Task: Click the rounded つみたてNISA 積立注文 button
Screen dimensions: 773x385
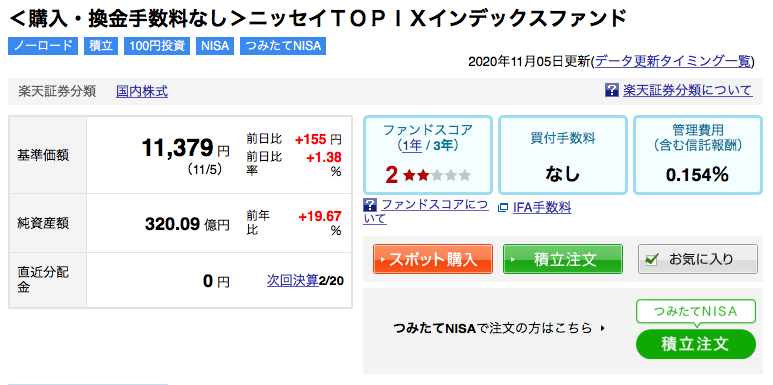Action: pyautogui.click(x=696, y=344)
